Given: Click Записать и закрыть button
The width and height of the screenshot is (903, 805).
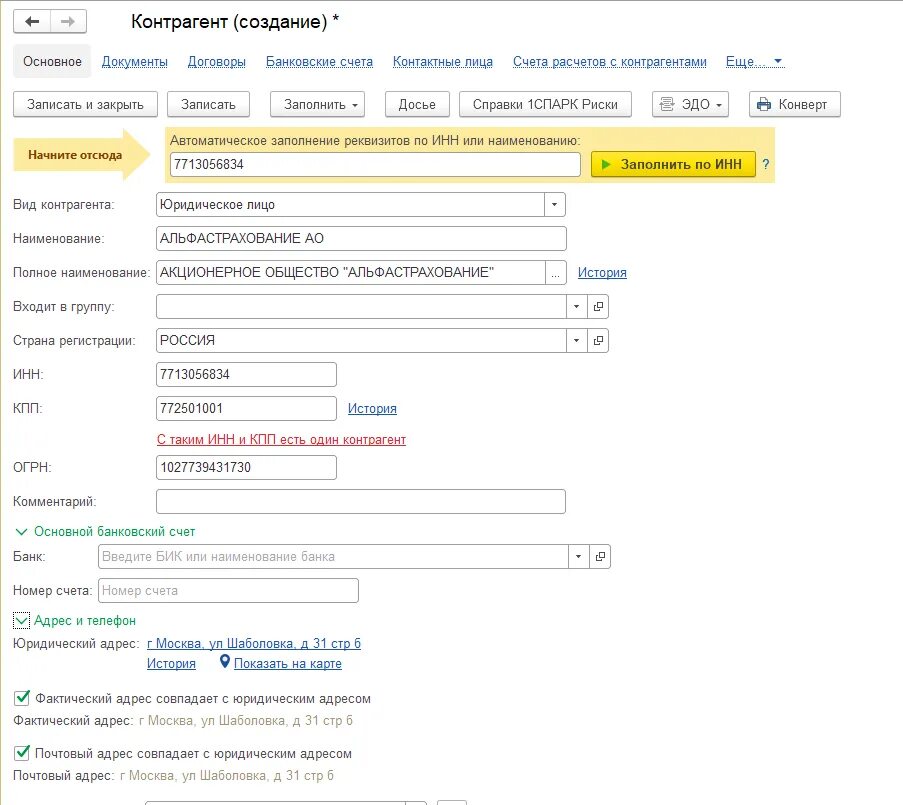Looking at the screenshot, I should [x=85, y=104].
